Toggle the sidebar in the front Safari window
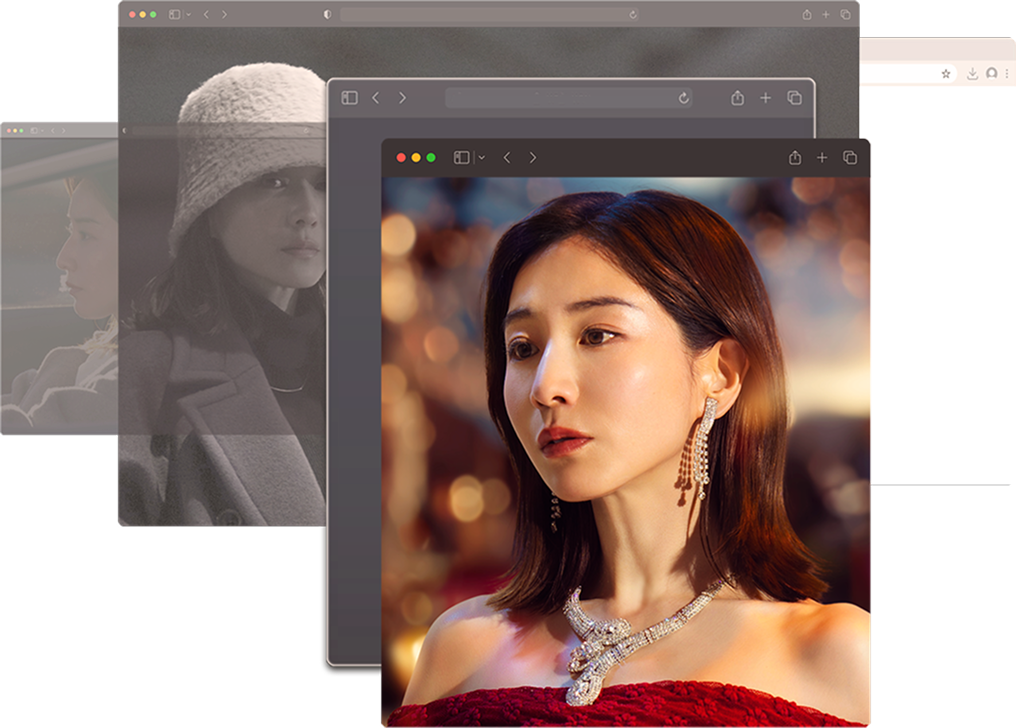Viewport: 1016px width, 728px height. (461, 157)
